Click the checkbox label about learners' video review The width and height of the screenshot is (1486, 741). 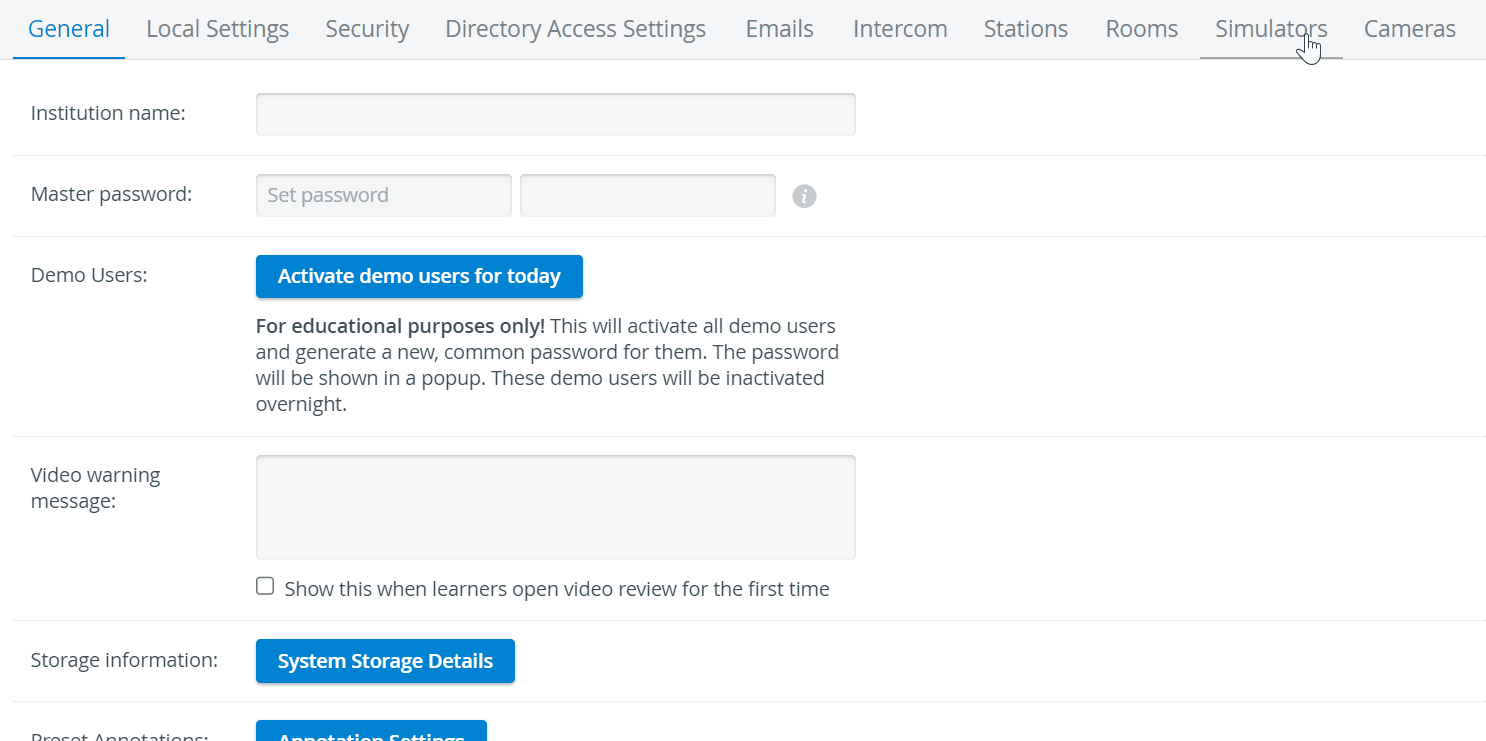coord(557,589)
